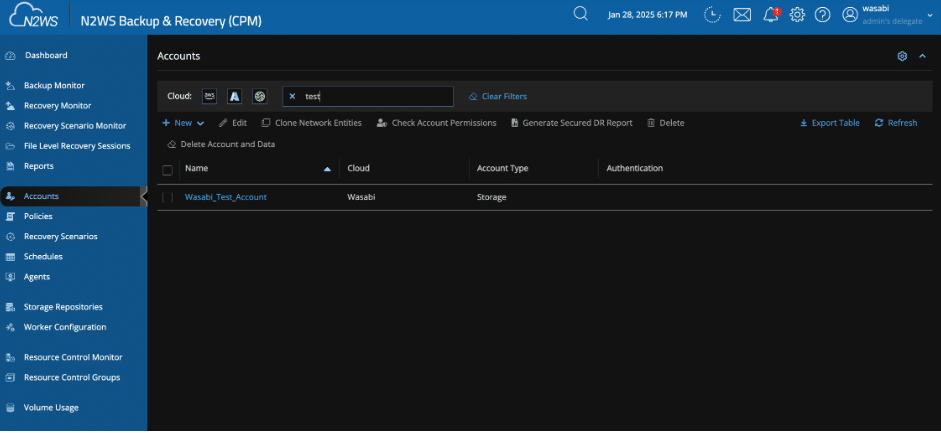Viewport: 941px width, 433px height.
Task: Open File Level Recovery Sessions
Action: [77, 146]
